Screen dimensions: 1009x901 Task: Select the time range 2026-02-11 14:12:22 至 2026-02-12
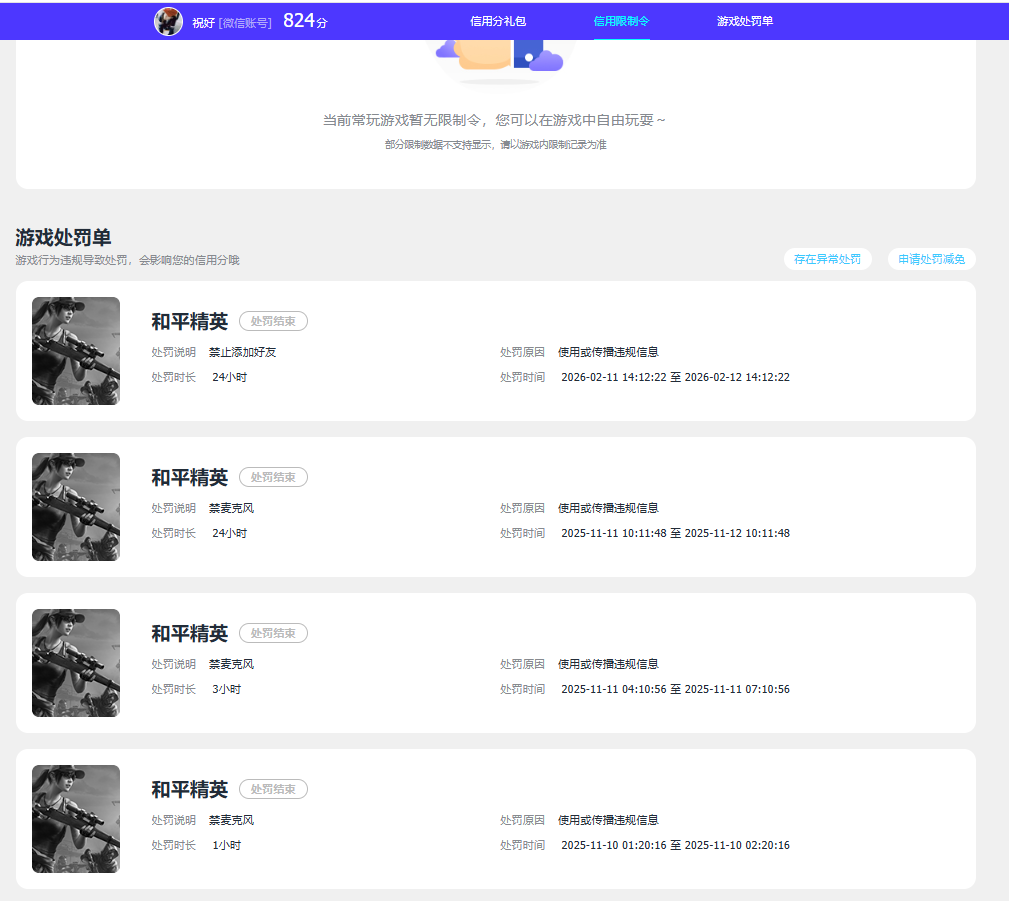click(676, 377)
